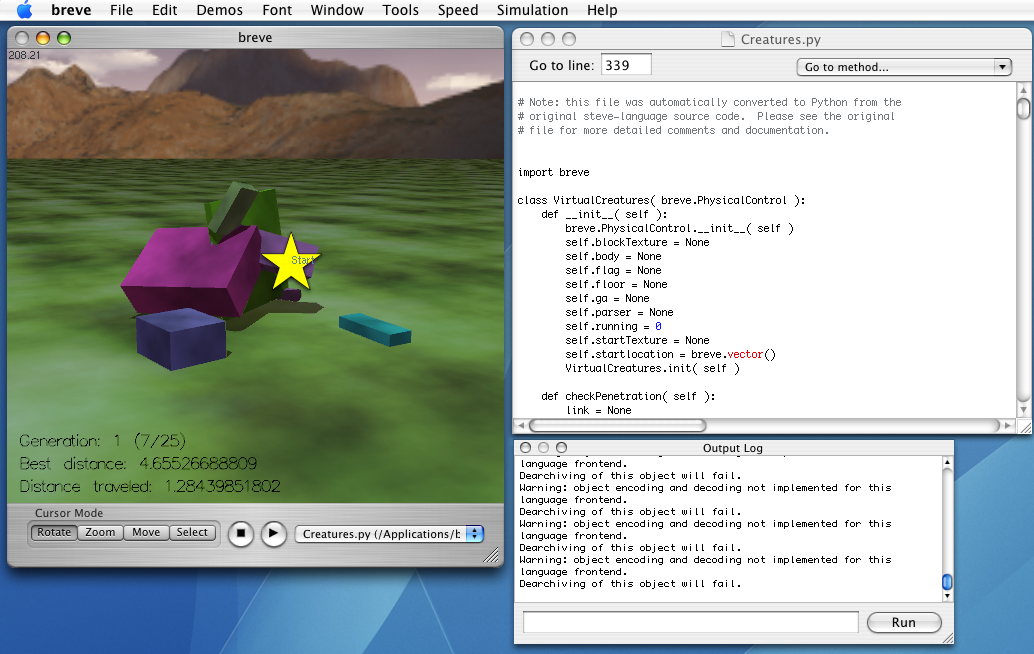
Task: Start the simulation with the play button
Action: tap(274, 533)
